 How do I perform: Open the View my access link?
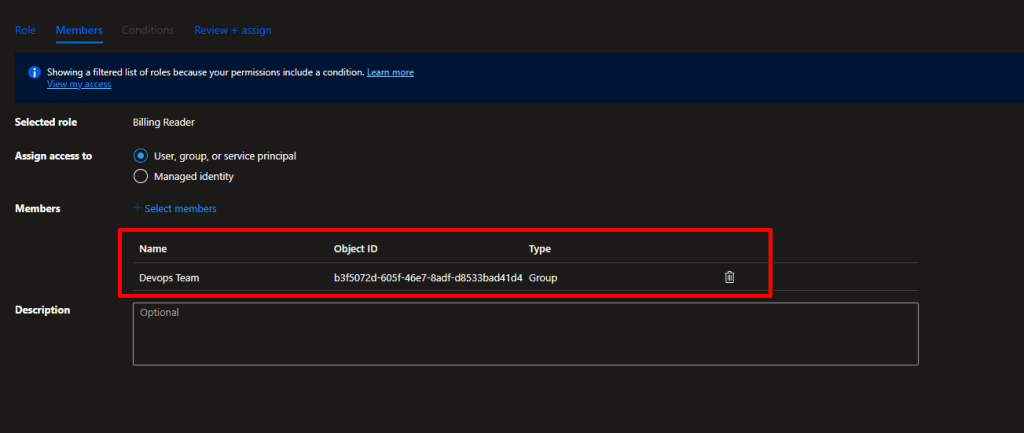(x=79, y=84)
